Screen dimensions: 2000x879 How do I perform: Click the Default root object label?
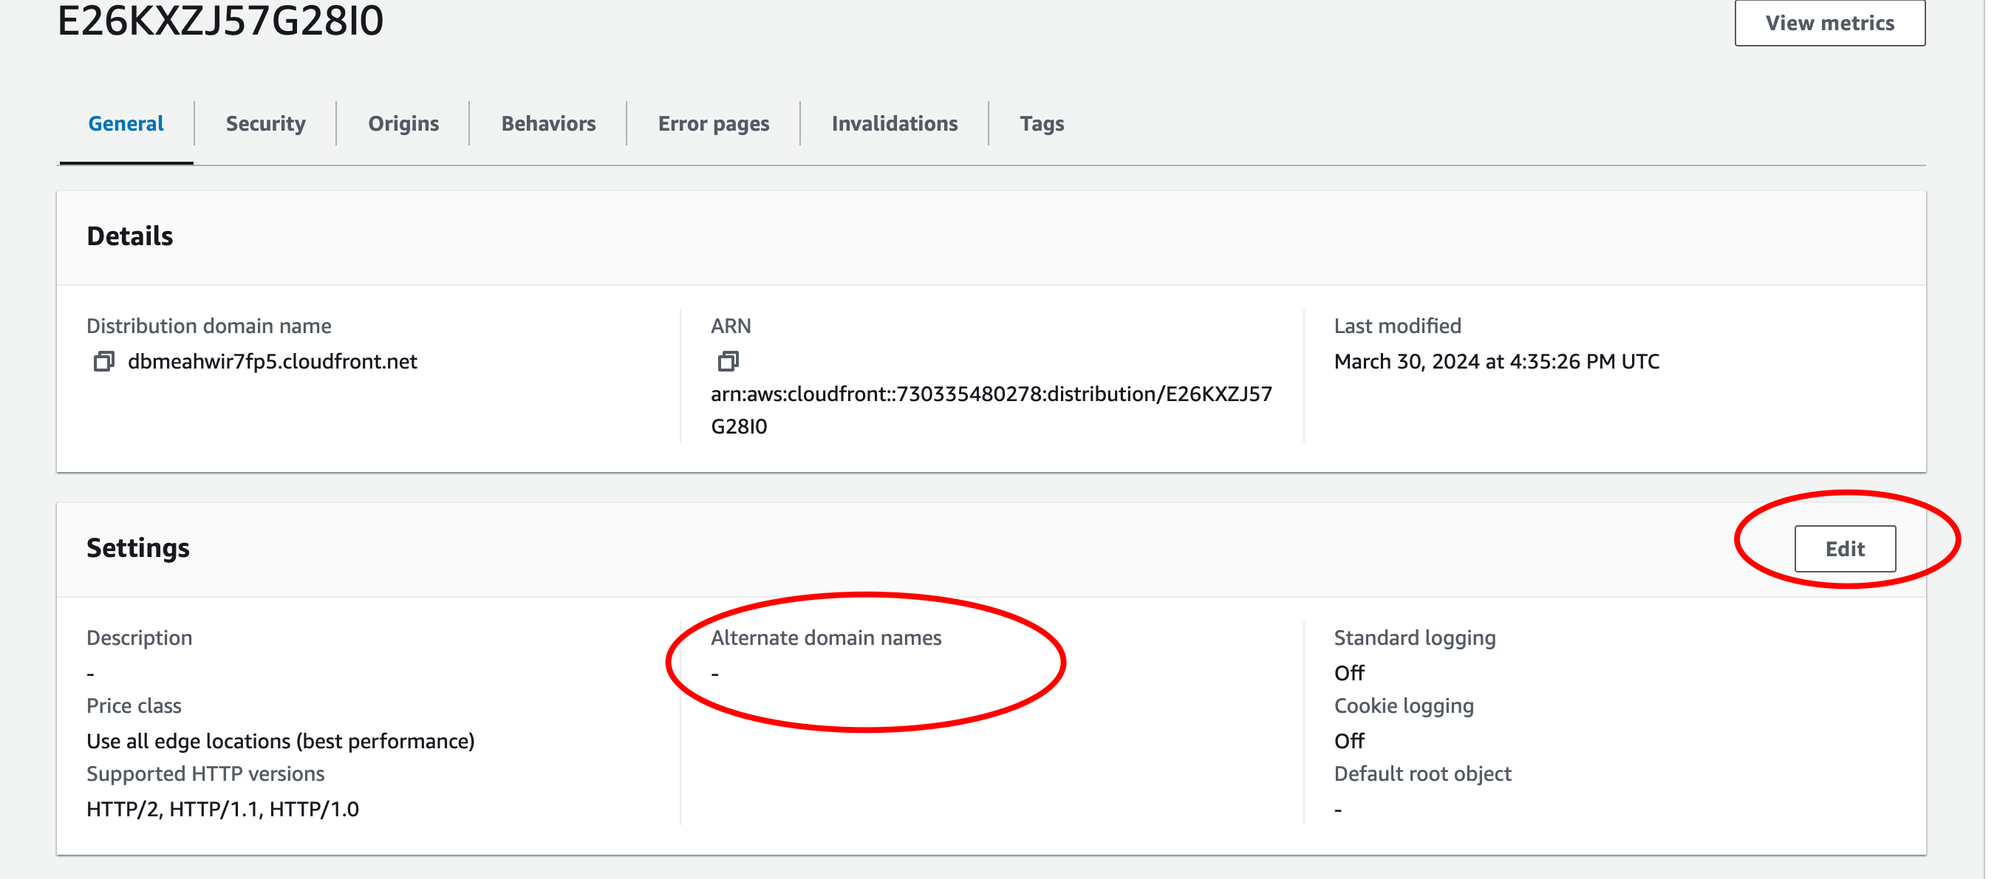pyautogui.click(x=1422, y=774)
